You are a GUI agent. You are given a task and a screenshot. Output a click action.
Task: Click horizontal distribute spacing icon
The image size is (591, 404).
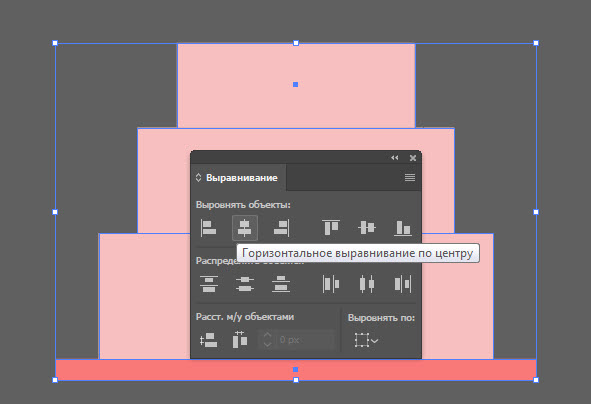click(x=240, y=340)
